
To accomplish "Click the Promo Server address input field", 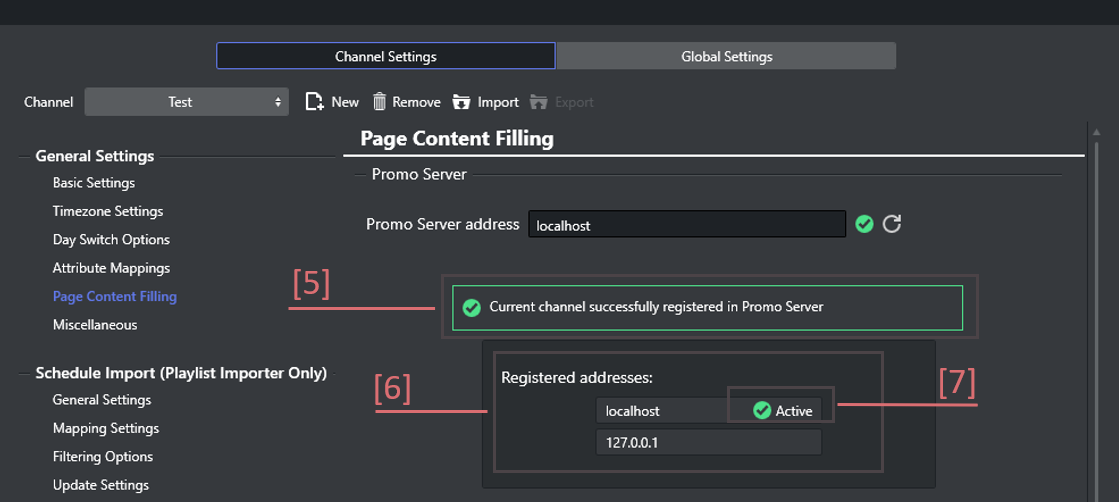I will click(686, 225).
